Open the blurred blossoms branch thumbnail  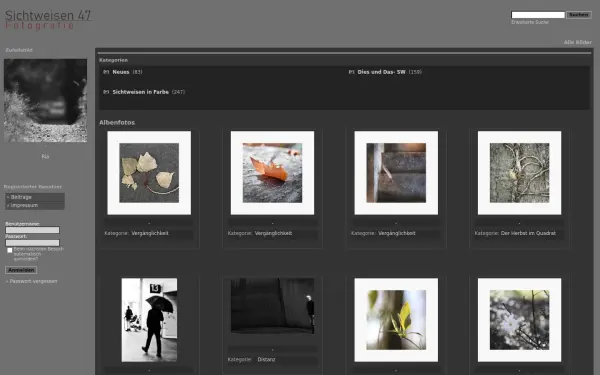(519, 320)
